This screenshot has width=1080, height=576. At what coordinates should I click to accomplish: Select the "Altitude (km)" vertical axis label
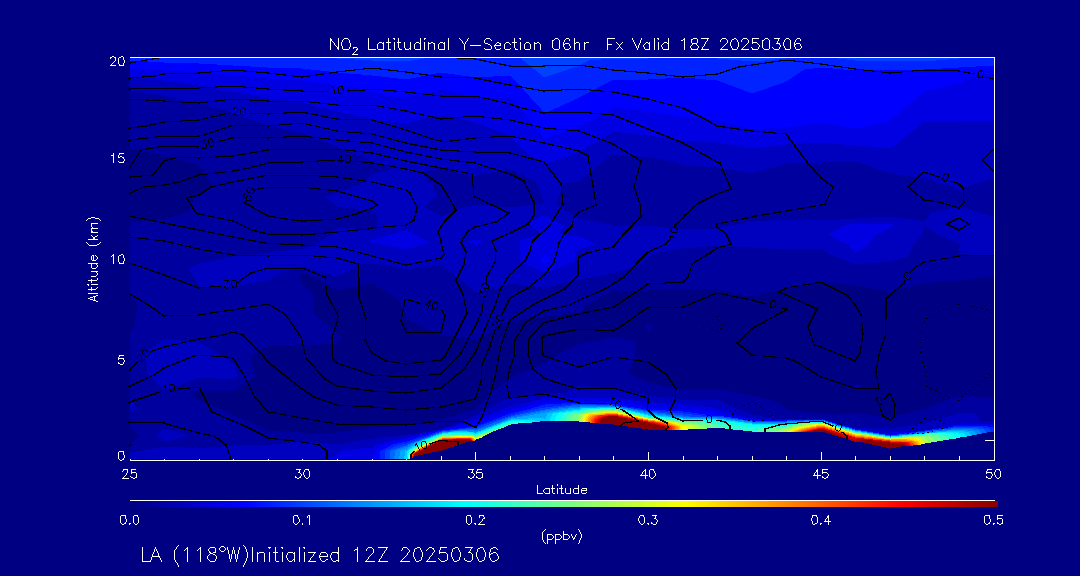pos(94,260)
